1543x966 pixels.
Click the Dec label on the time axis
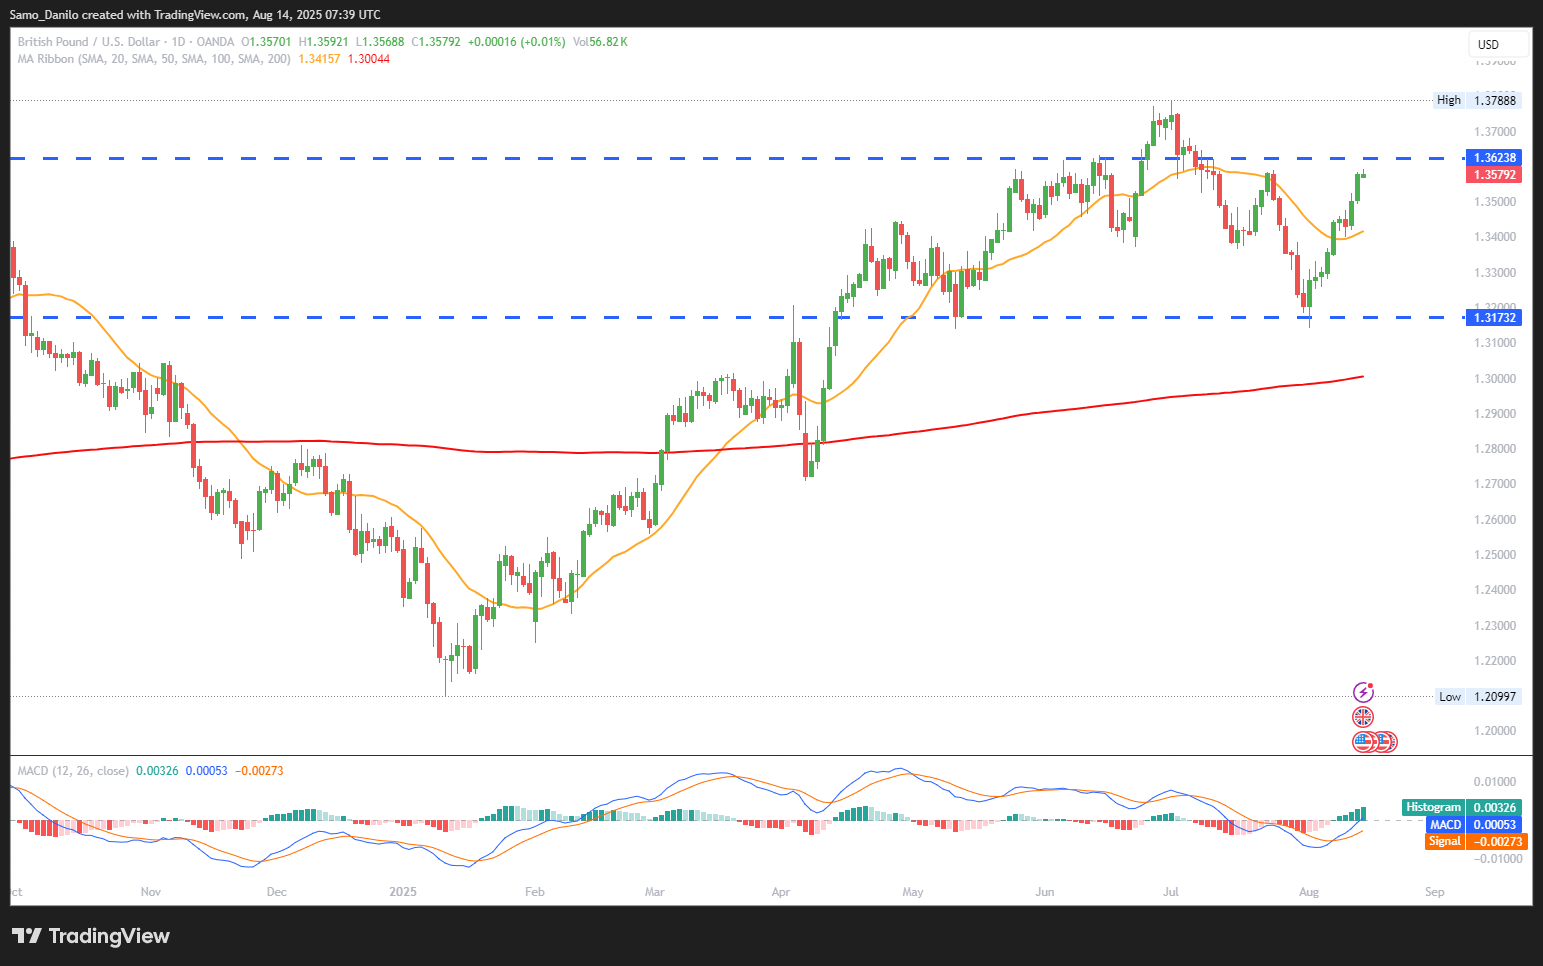277,891
